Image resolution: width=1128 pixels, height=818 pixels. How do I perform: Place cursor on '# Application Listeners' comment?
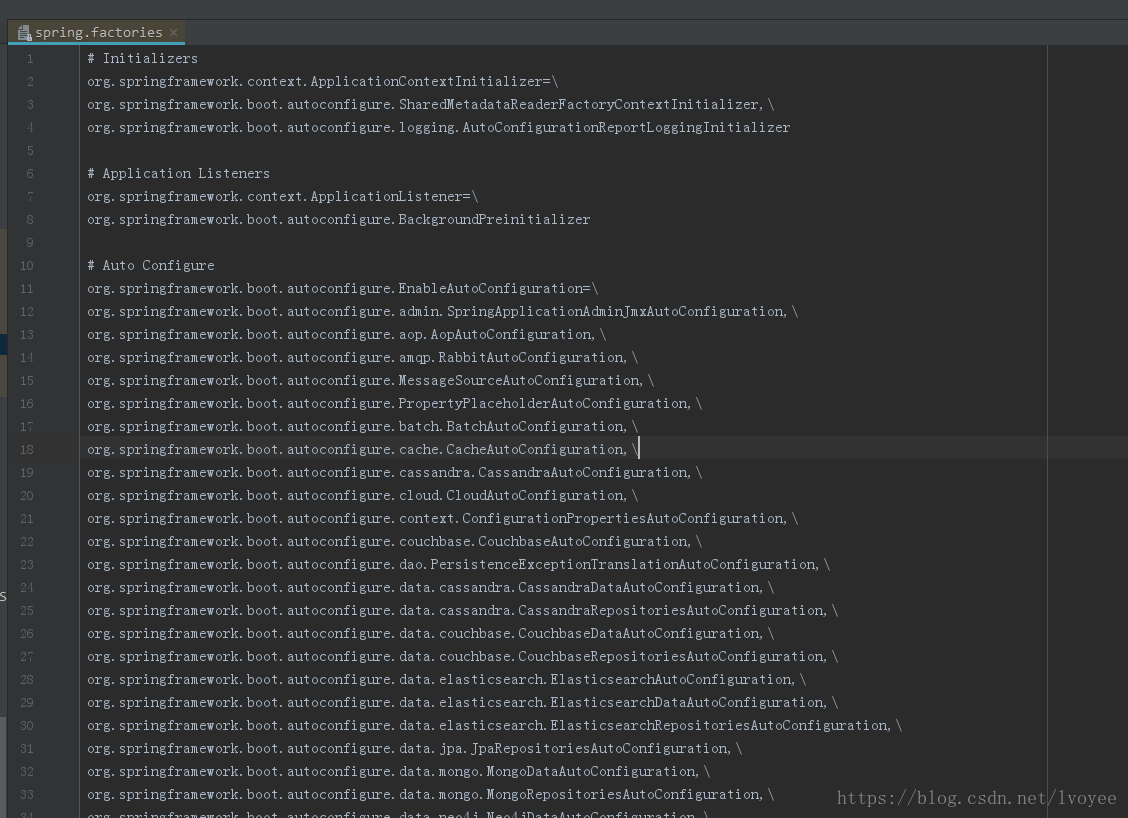pos(178,174)
